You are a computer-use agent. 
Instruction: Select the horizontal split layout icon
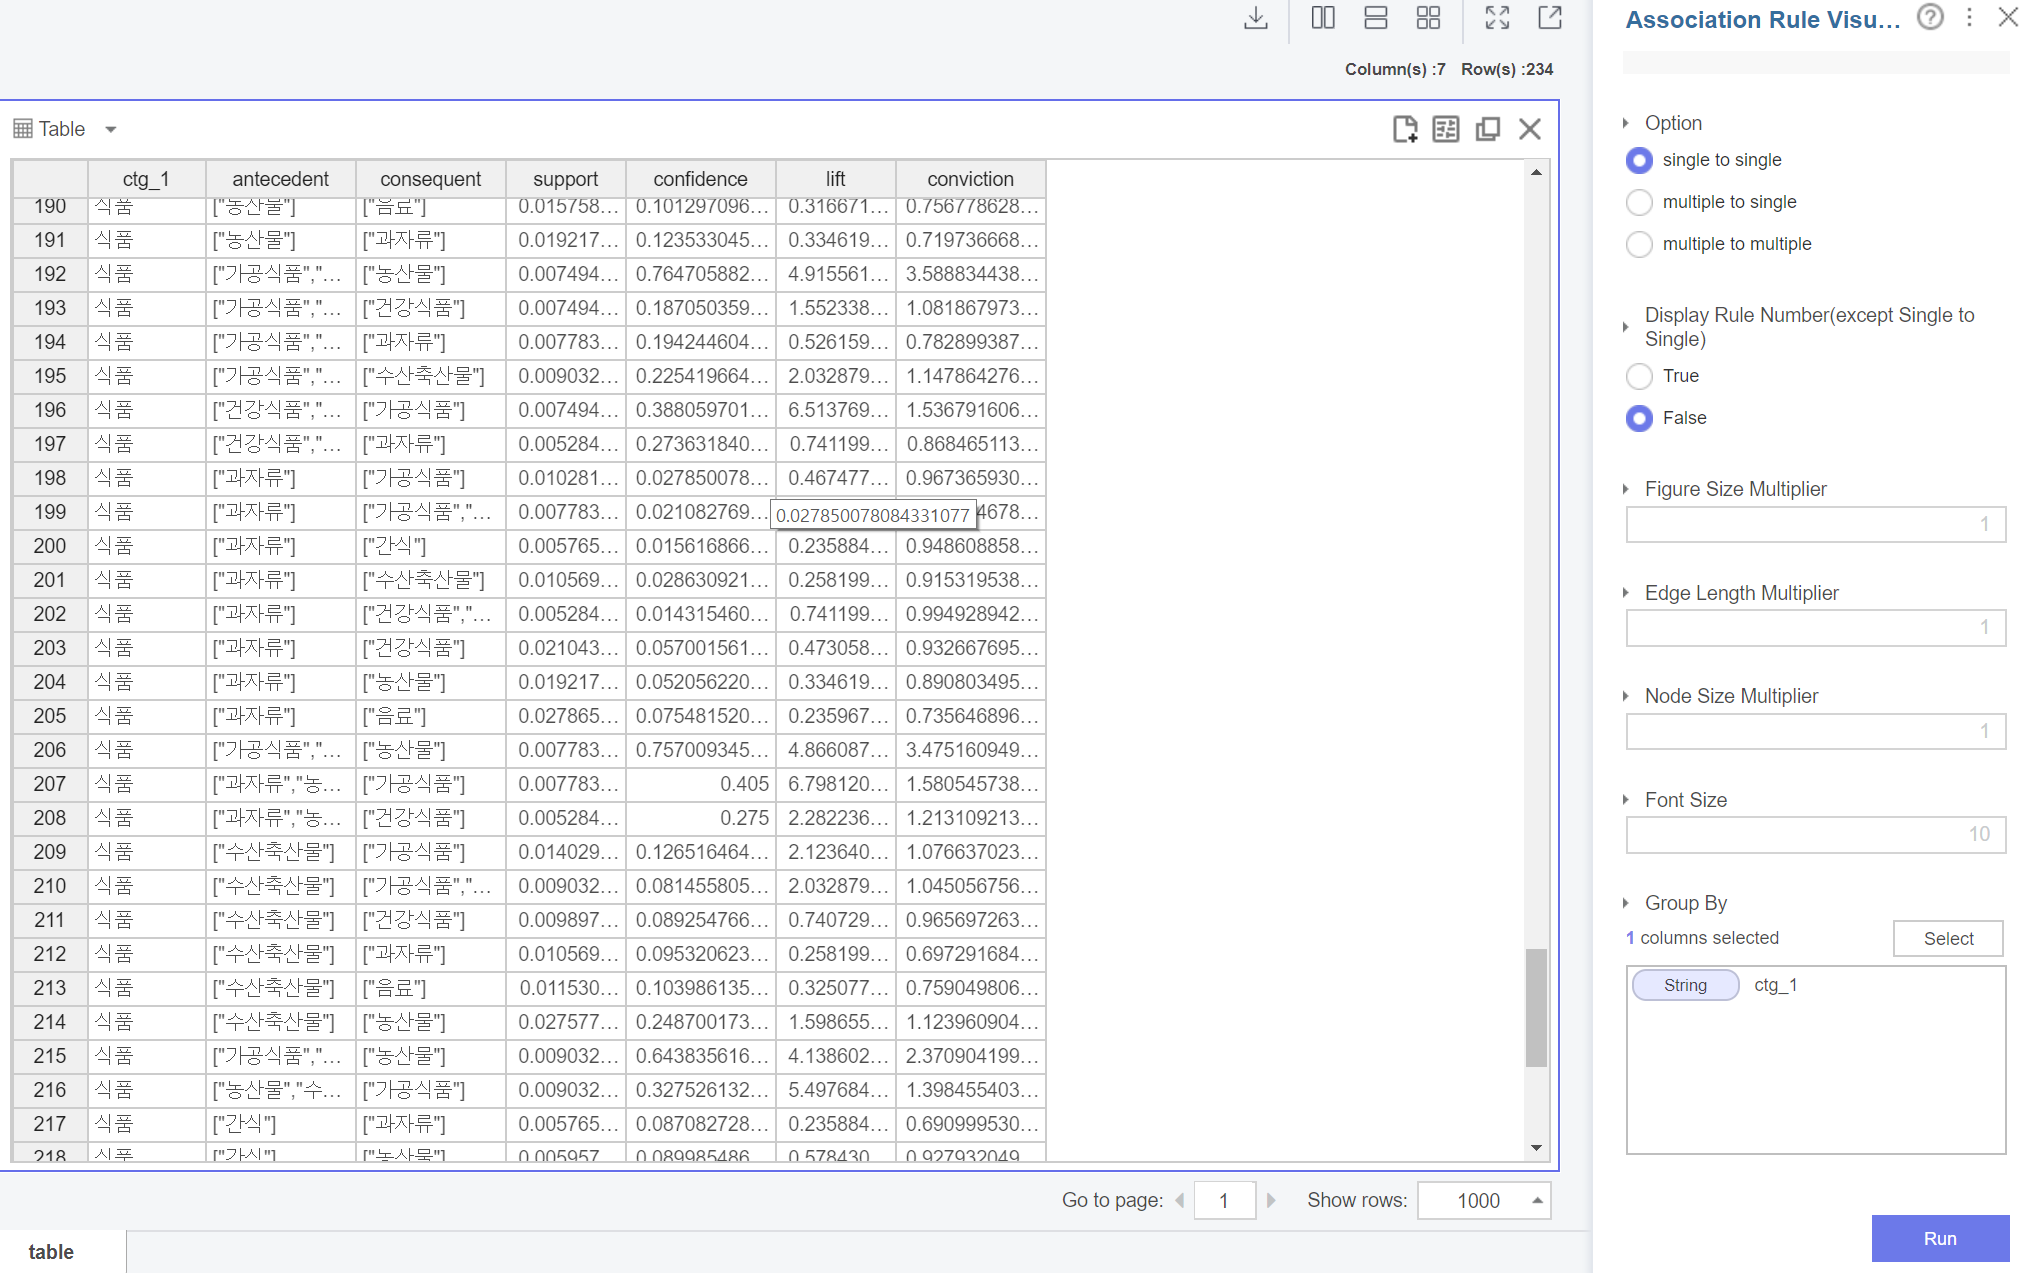pyautogui.click(x=1375, y=18)
